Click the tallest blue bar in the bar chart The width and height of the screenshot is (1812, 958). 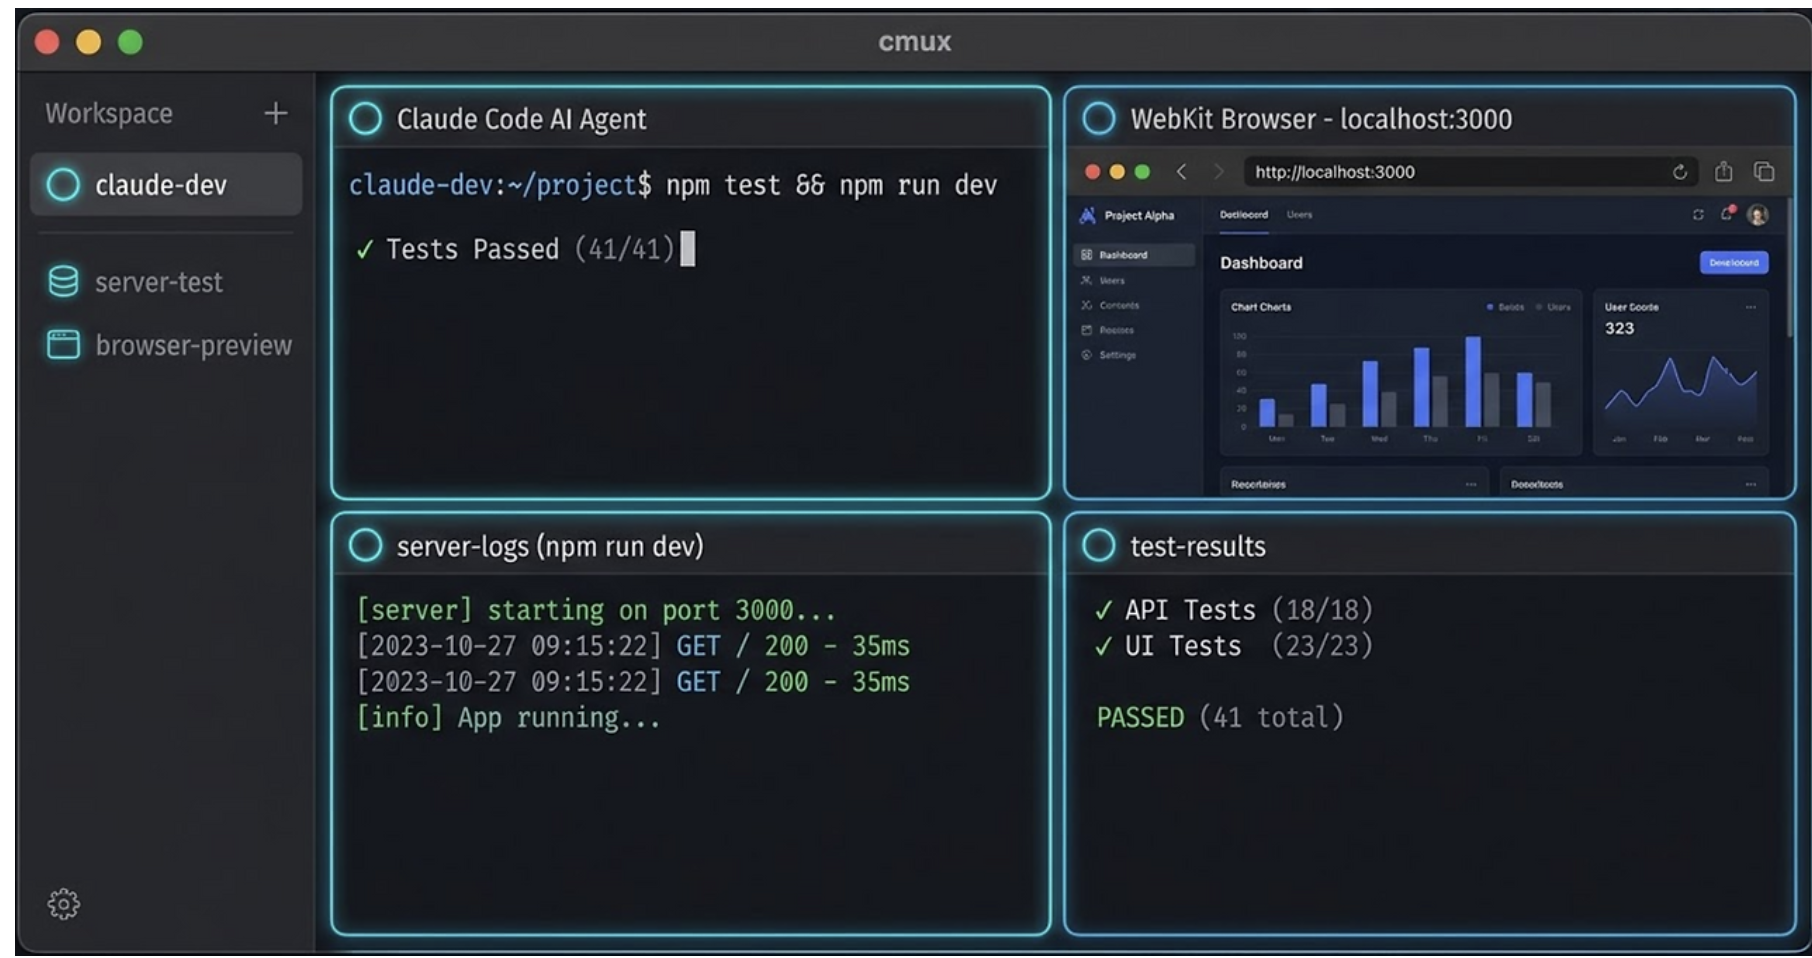1473,382
